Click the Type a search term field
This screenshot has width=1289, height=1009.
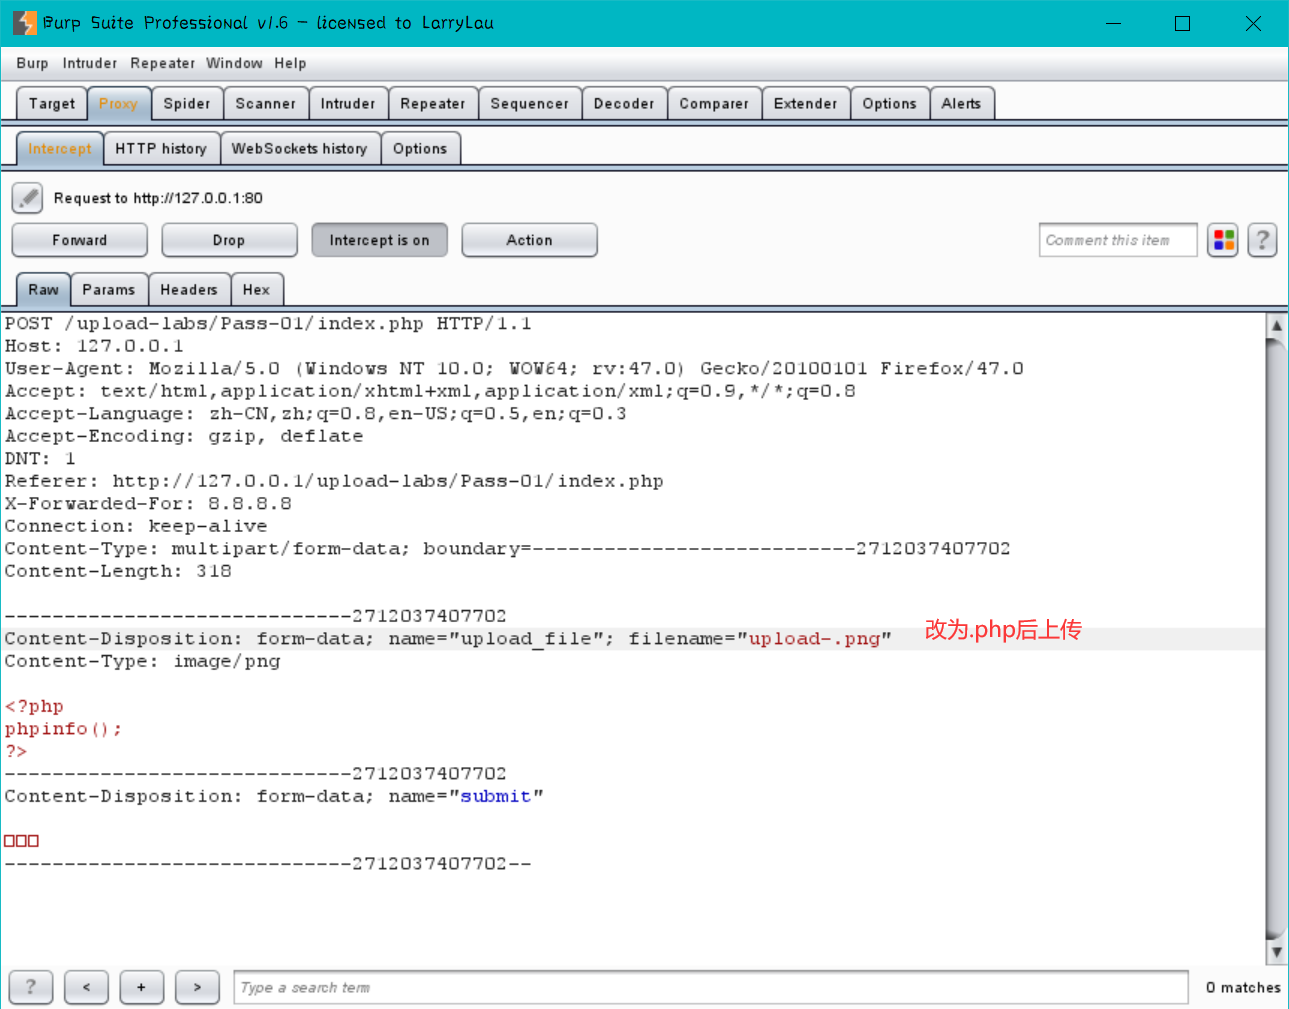click(x=711, y=987)
